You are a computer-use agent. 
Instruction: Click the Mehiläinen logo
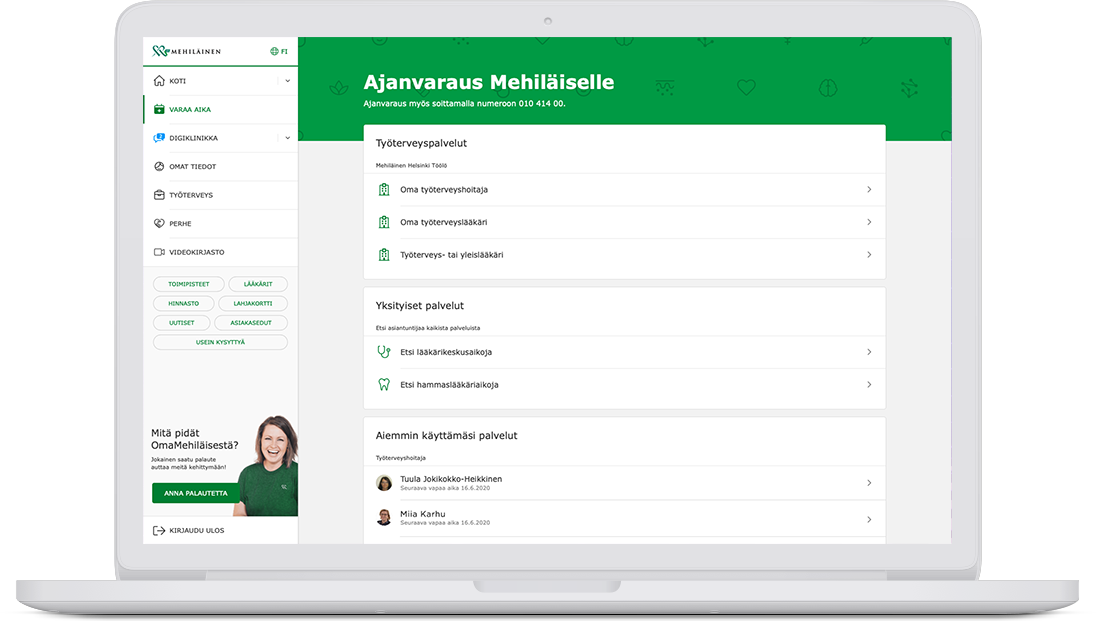coord(187,51)
